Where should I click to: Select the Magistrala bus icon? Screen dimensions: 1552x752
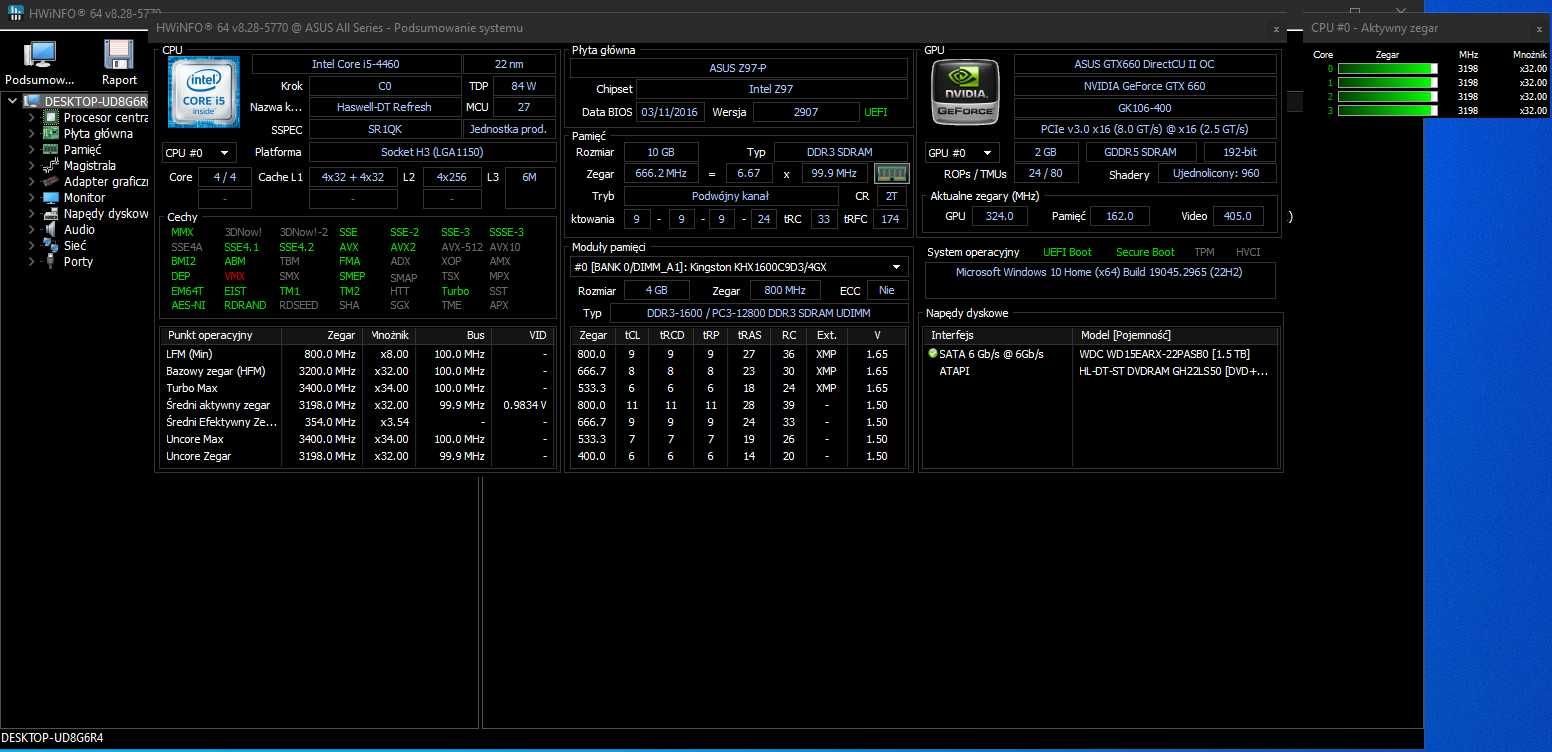tap(51, 165)
